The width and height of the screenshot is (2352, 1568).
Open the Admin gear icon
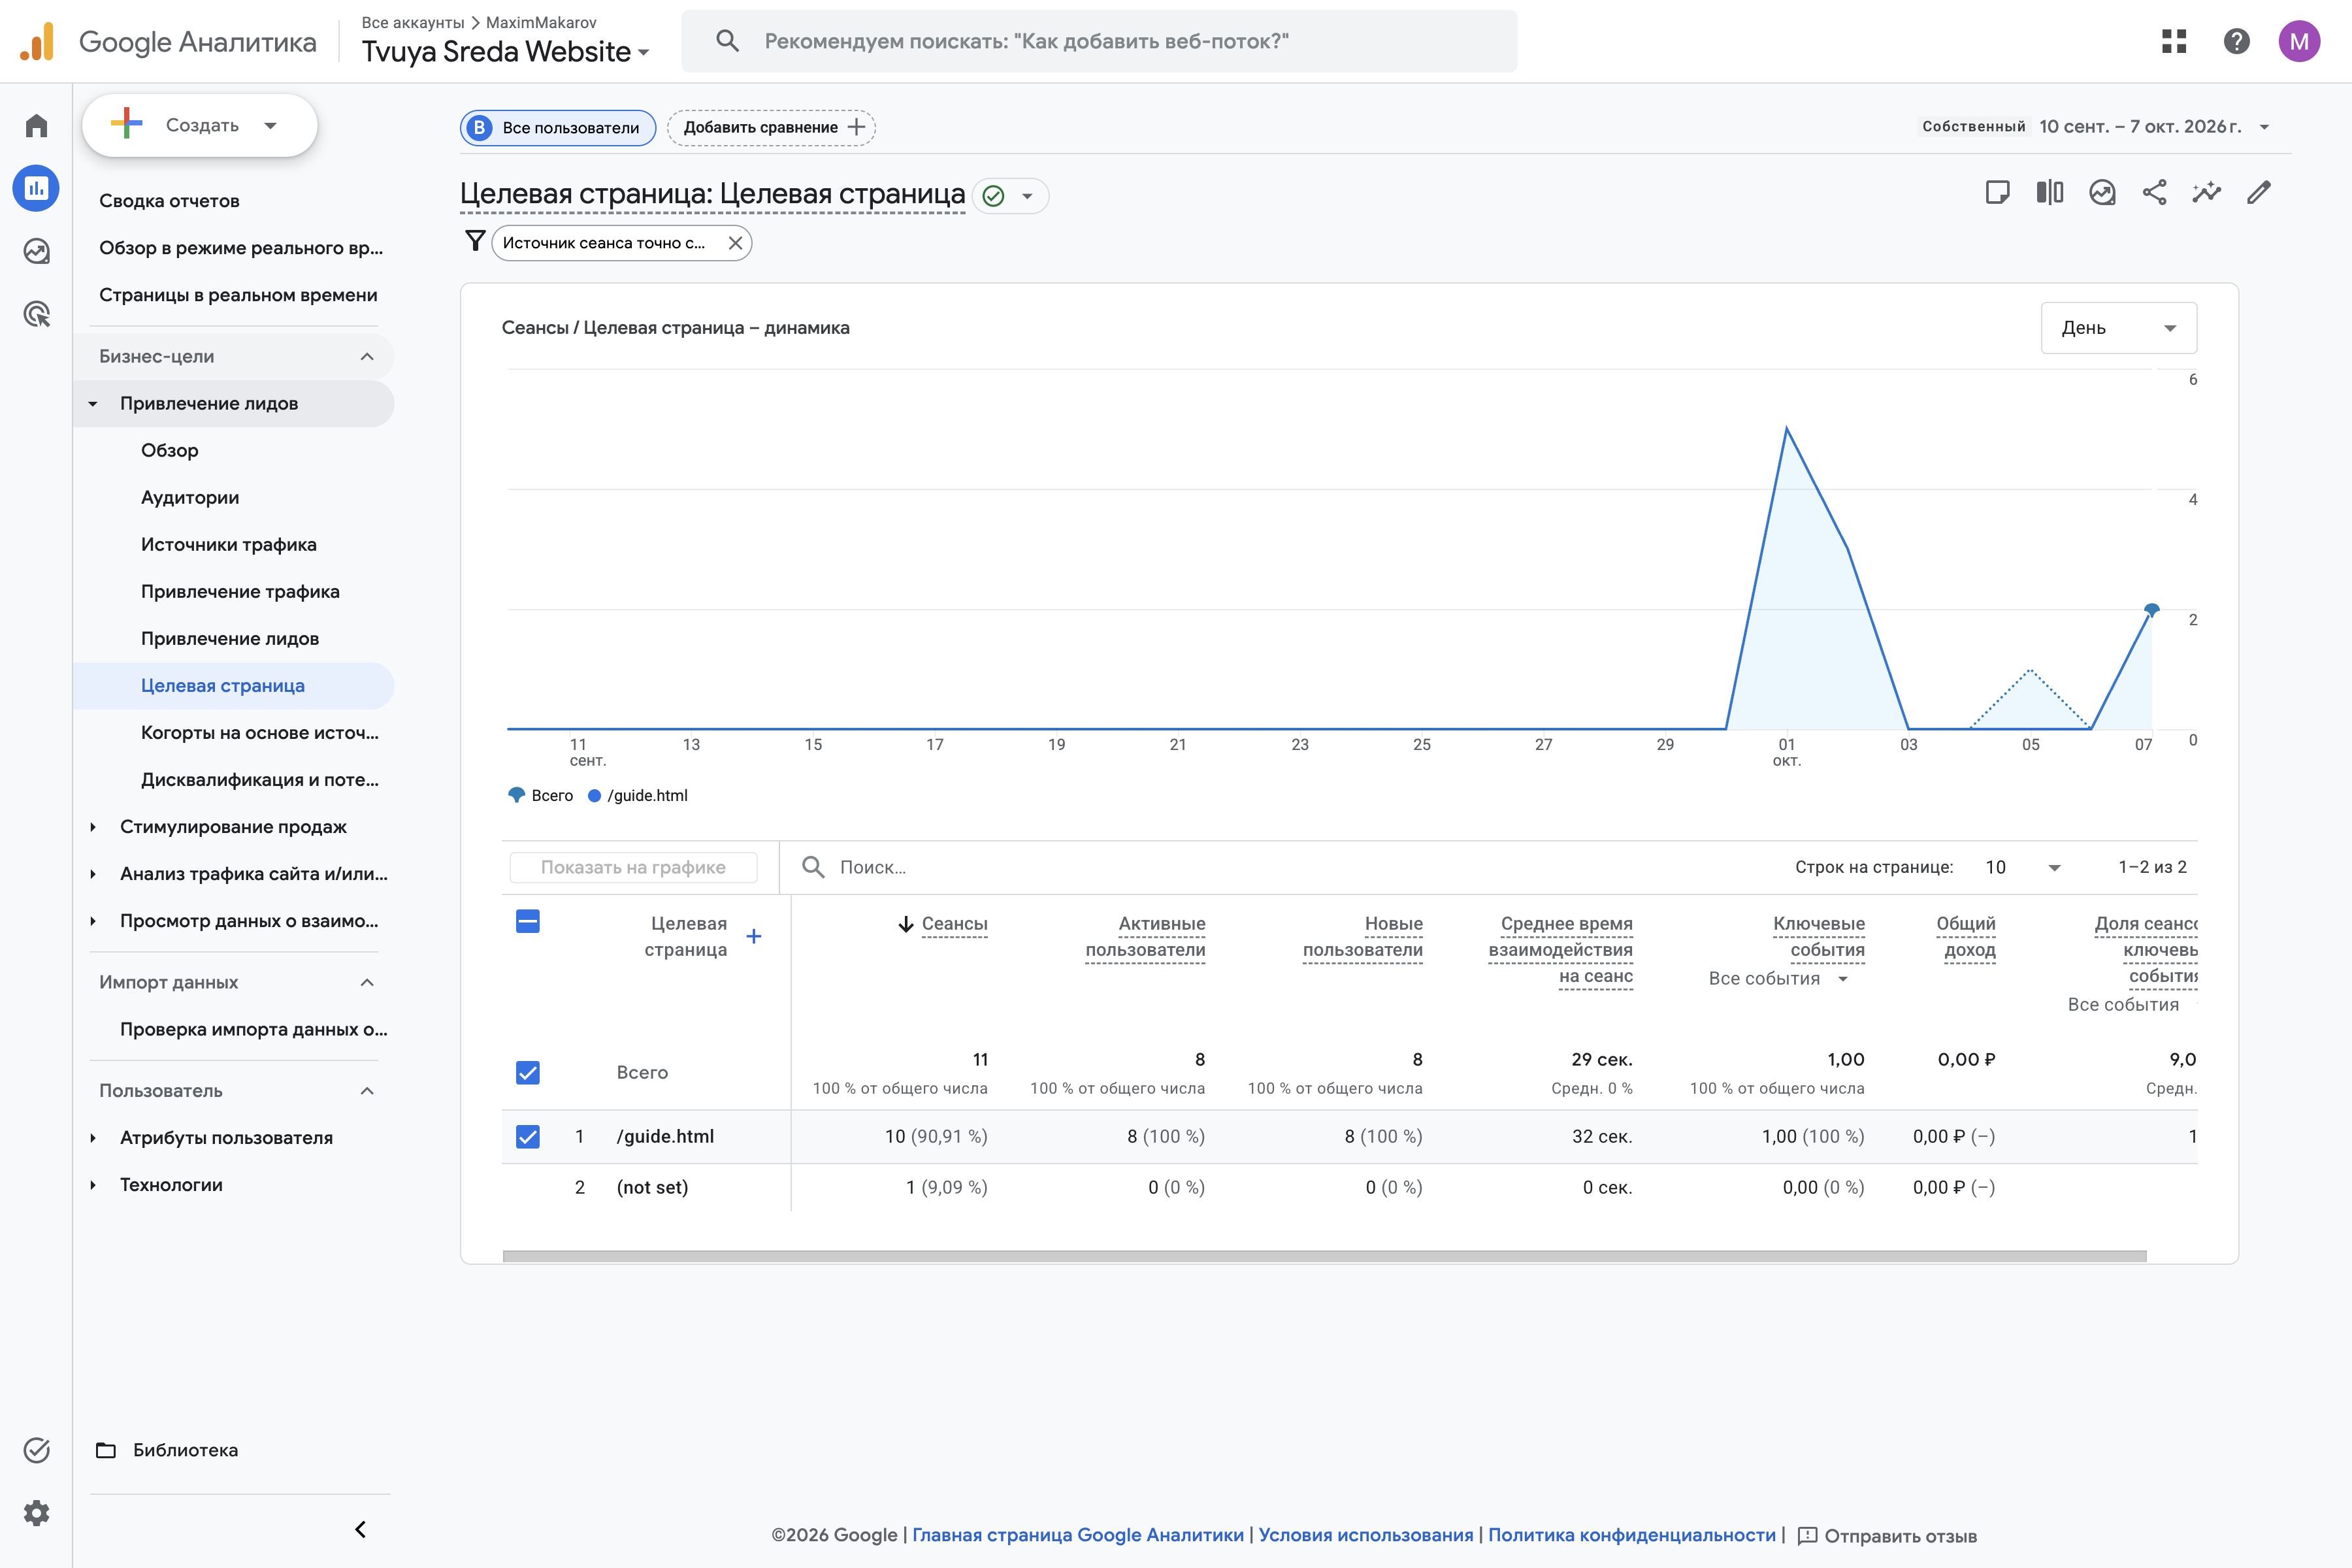click(x=37, y=1513)
